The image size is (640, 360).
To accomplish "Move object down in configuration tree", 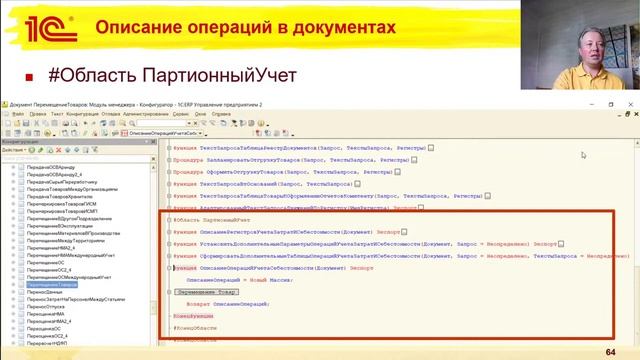I will [x=76, y=150].
